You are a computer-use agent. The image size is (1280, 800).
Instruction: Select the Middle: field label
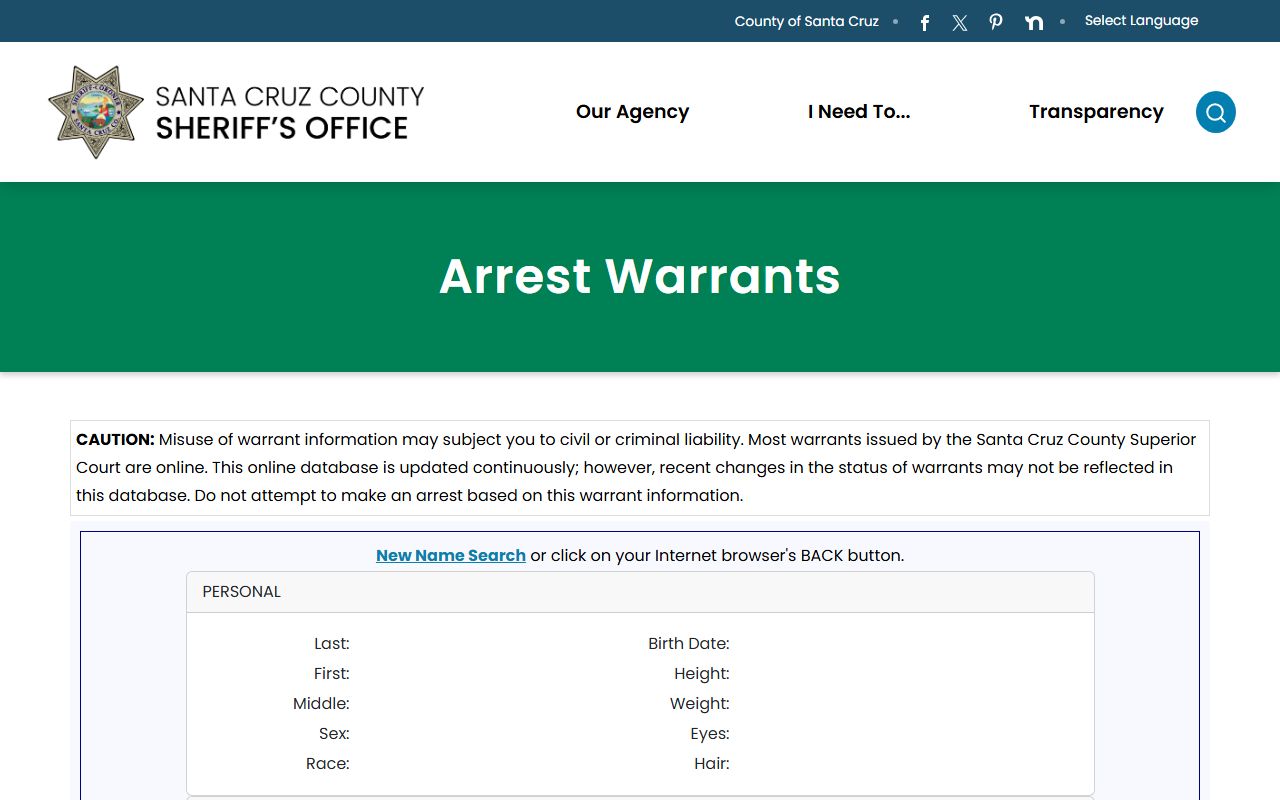click(321, 703)
